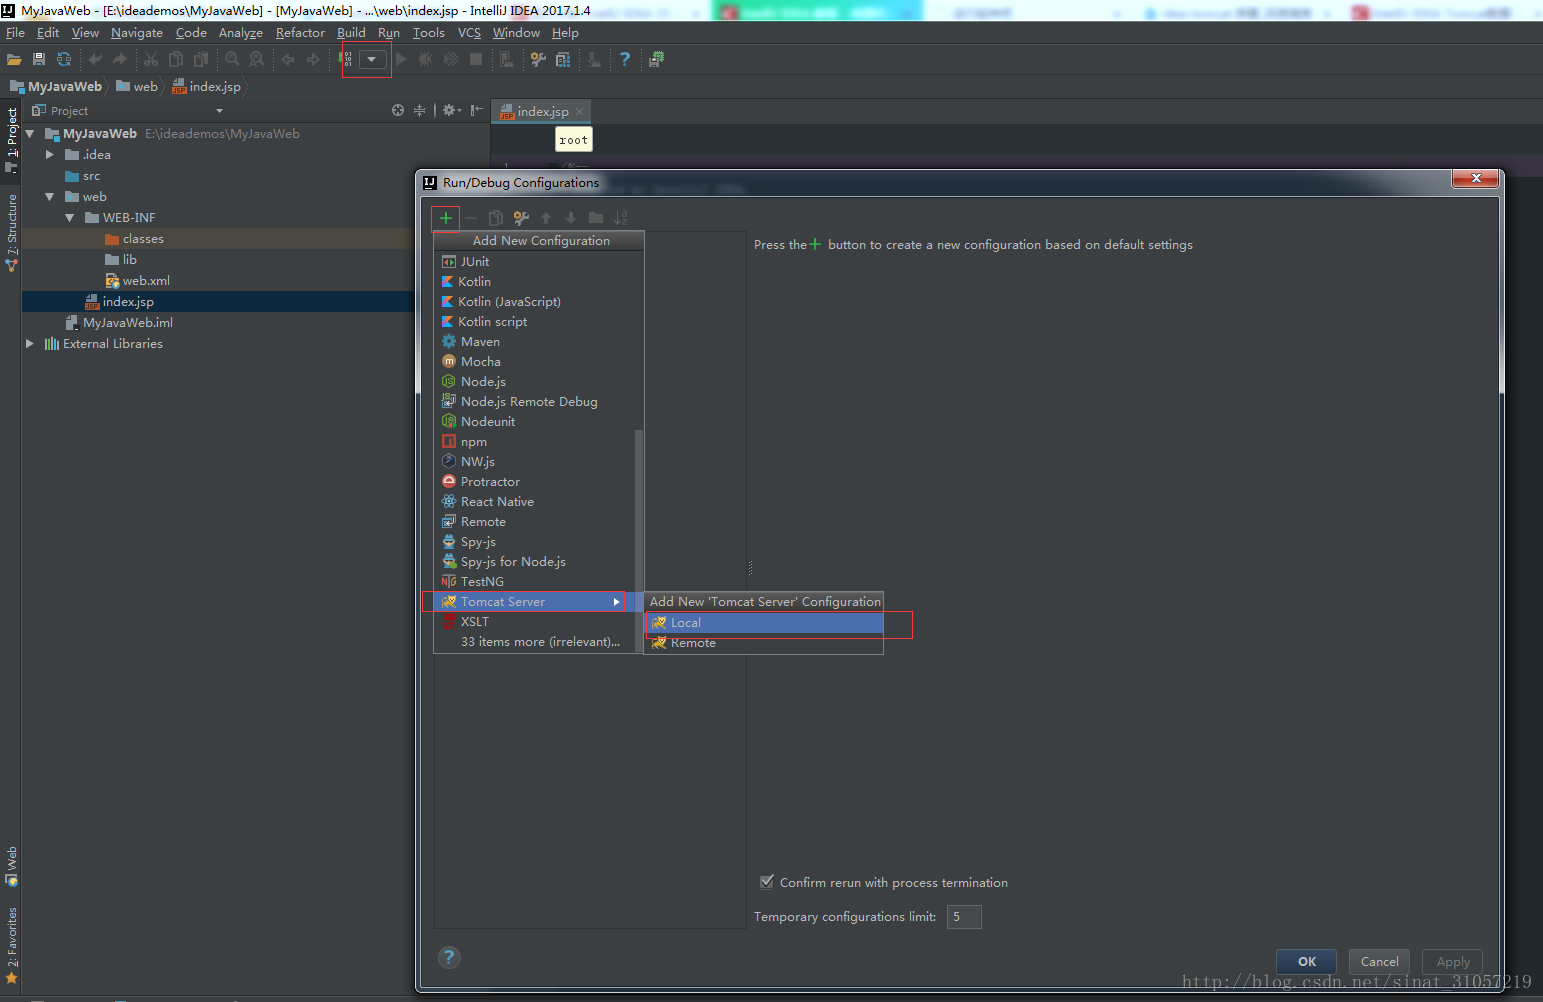This screenshot has height=1002, width=1543.
Task: Click the Scroll from Source target icon
Action: tap(398, 110)
